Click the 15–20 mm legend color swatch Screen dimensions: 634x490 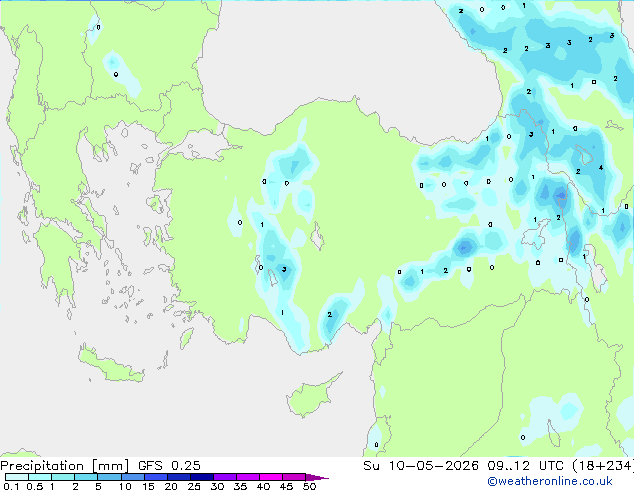(x=155, y=477)
